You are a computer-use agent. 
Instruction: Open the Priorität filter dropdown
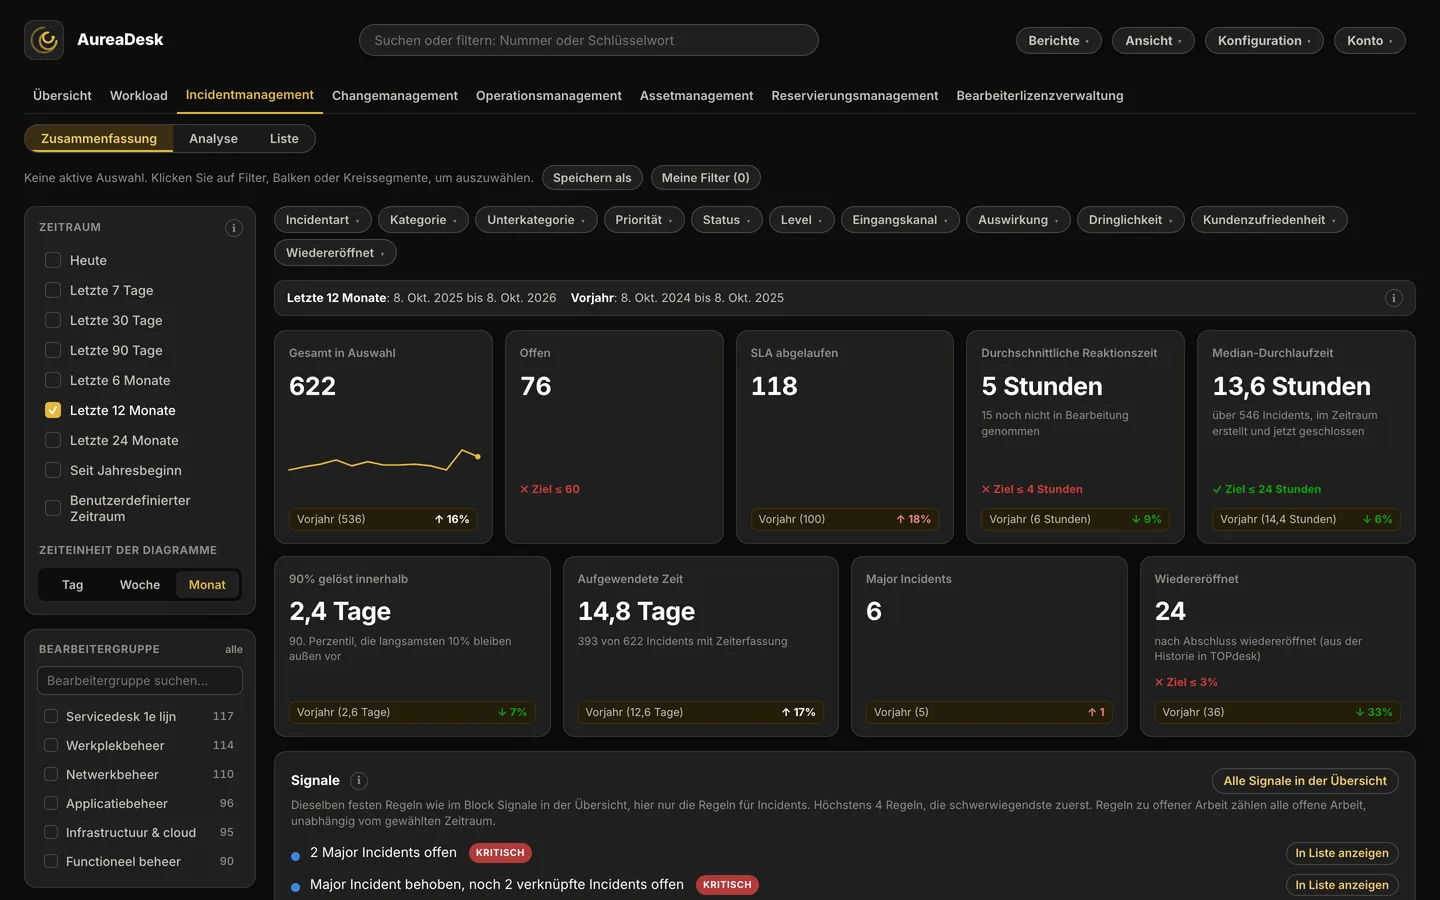(x=644, y=220)
